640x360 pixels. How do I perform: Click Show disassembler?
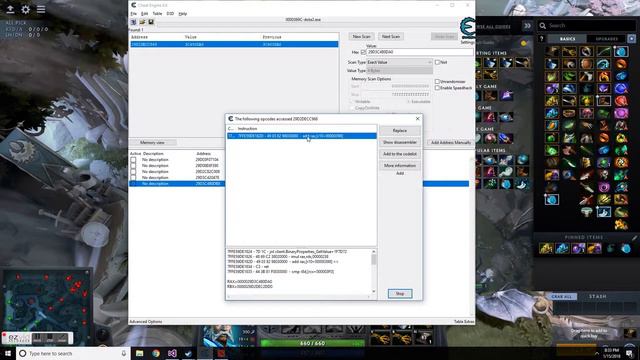tap(400, 142)
